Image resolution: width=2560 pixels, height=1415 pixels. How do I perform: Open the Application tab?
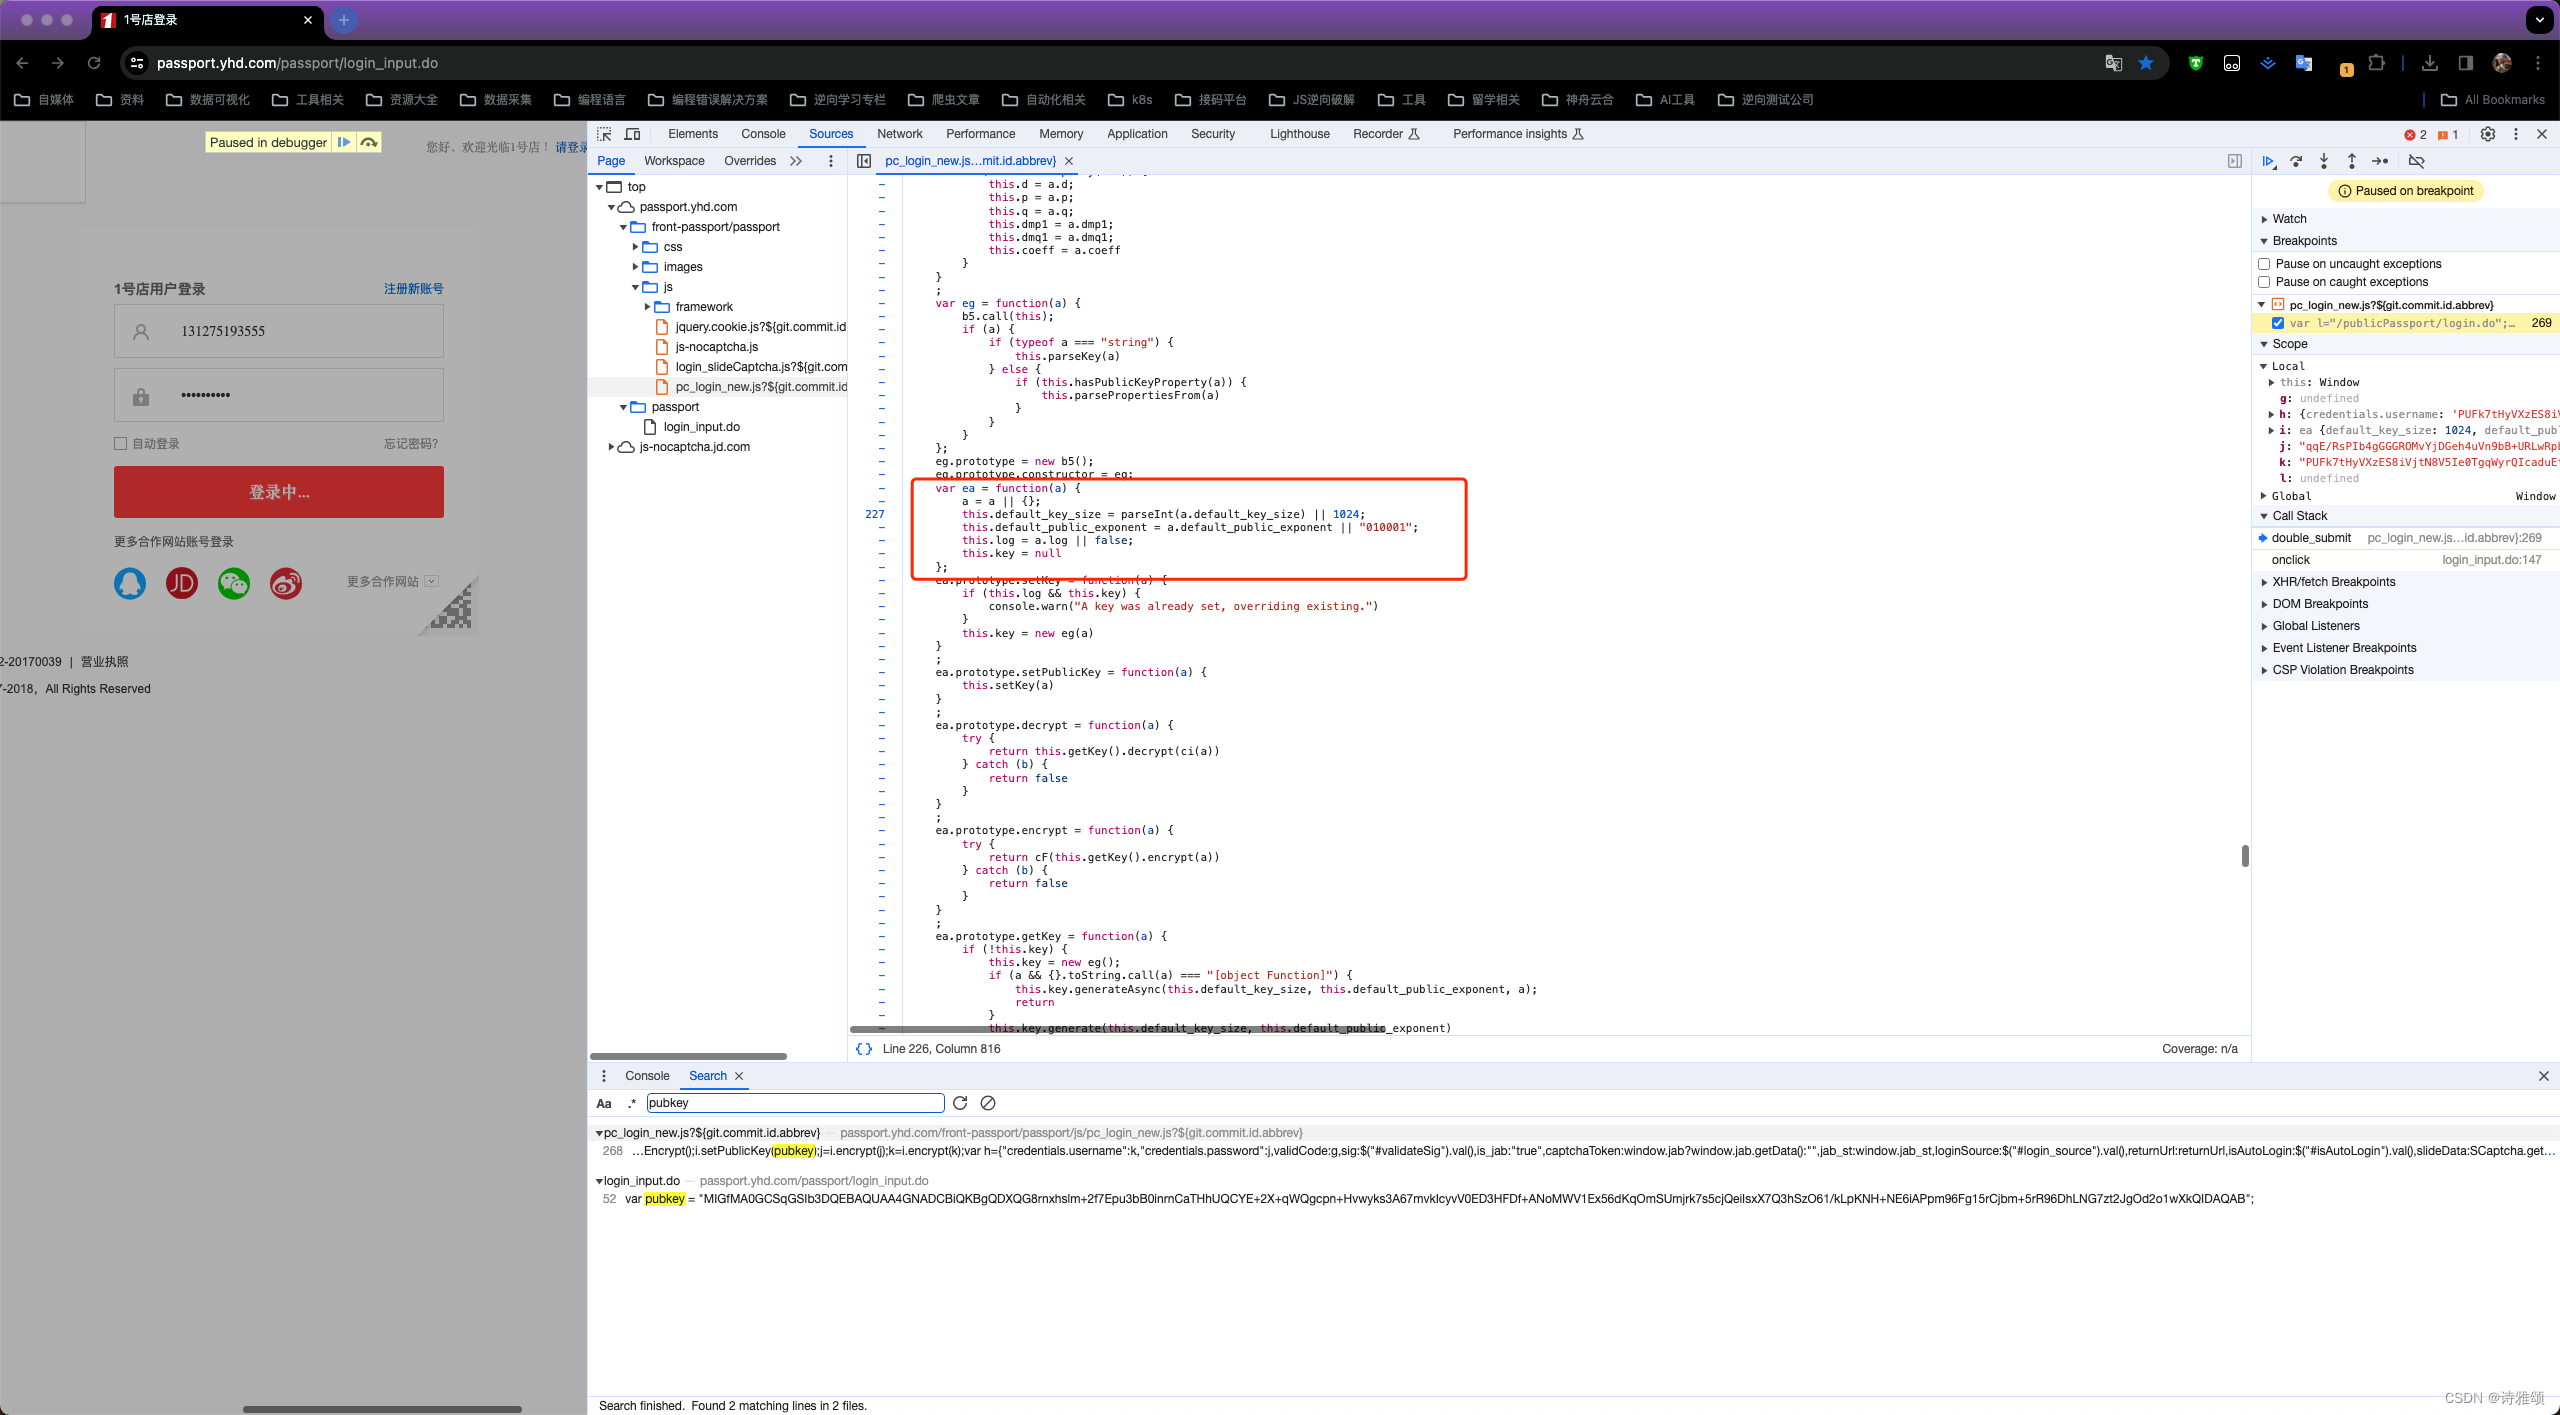coord(1137,134)
